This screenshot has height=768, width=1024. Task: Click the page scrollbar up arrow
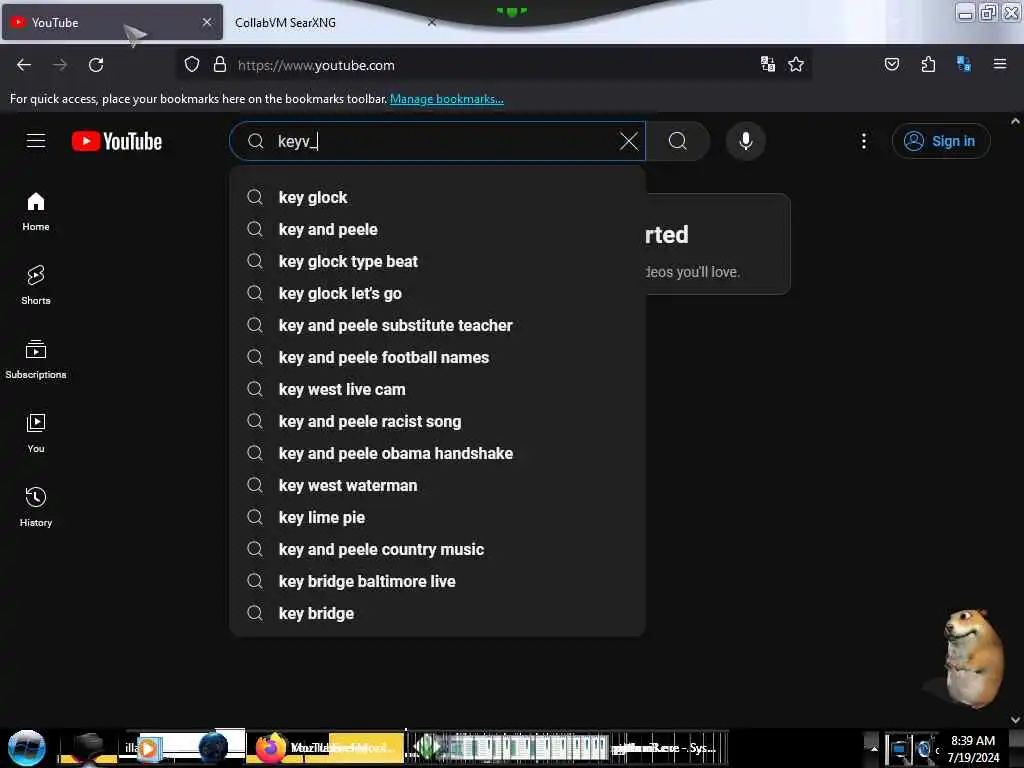[x=1015, y=121]
